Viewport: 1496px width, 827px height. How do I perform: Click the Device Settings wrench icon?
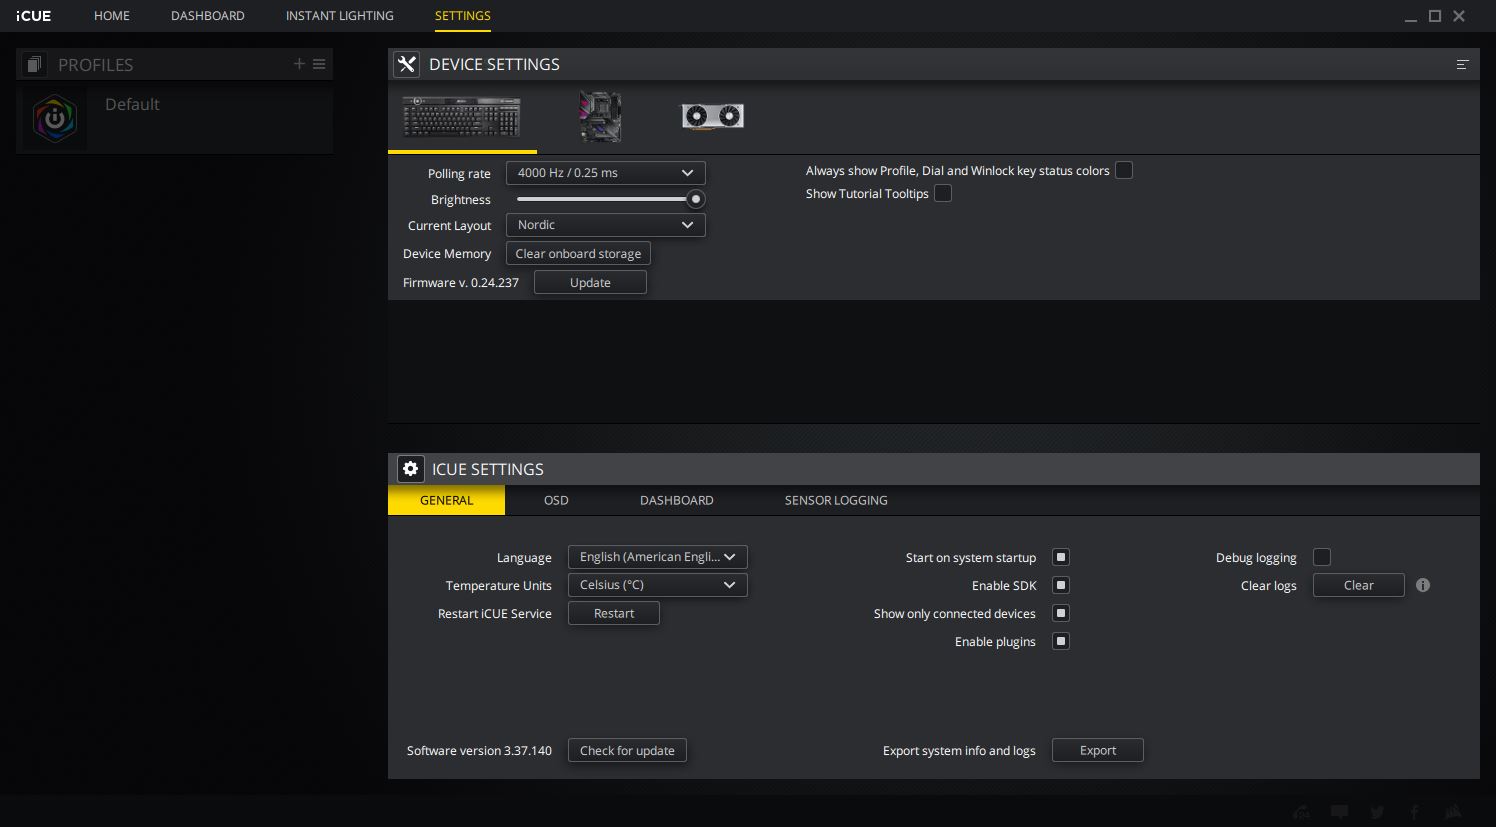(x=406, y=64)
